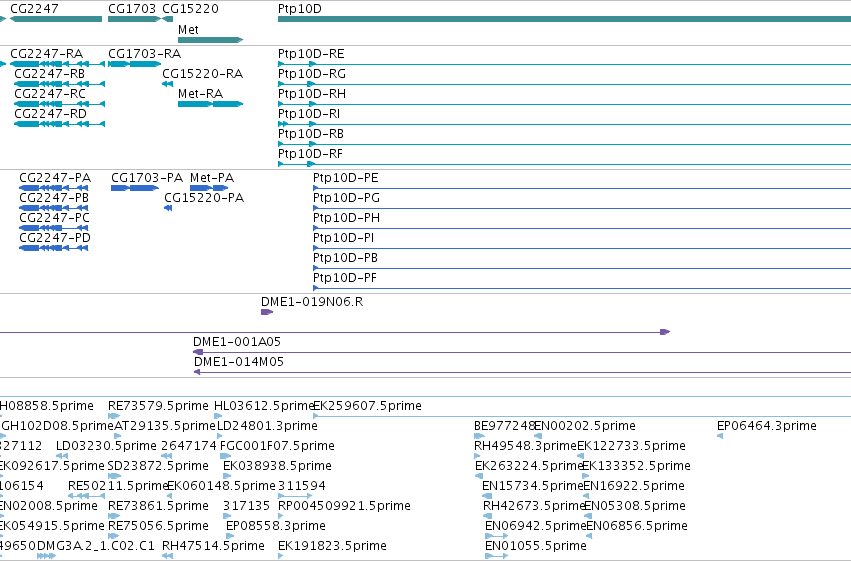The image size is (851, 561).
Task: Select the EN01055.5prime EST
Action: pyautogui.click(x=497, y=557)
